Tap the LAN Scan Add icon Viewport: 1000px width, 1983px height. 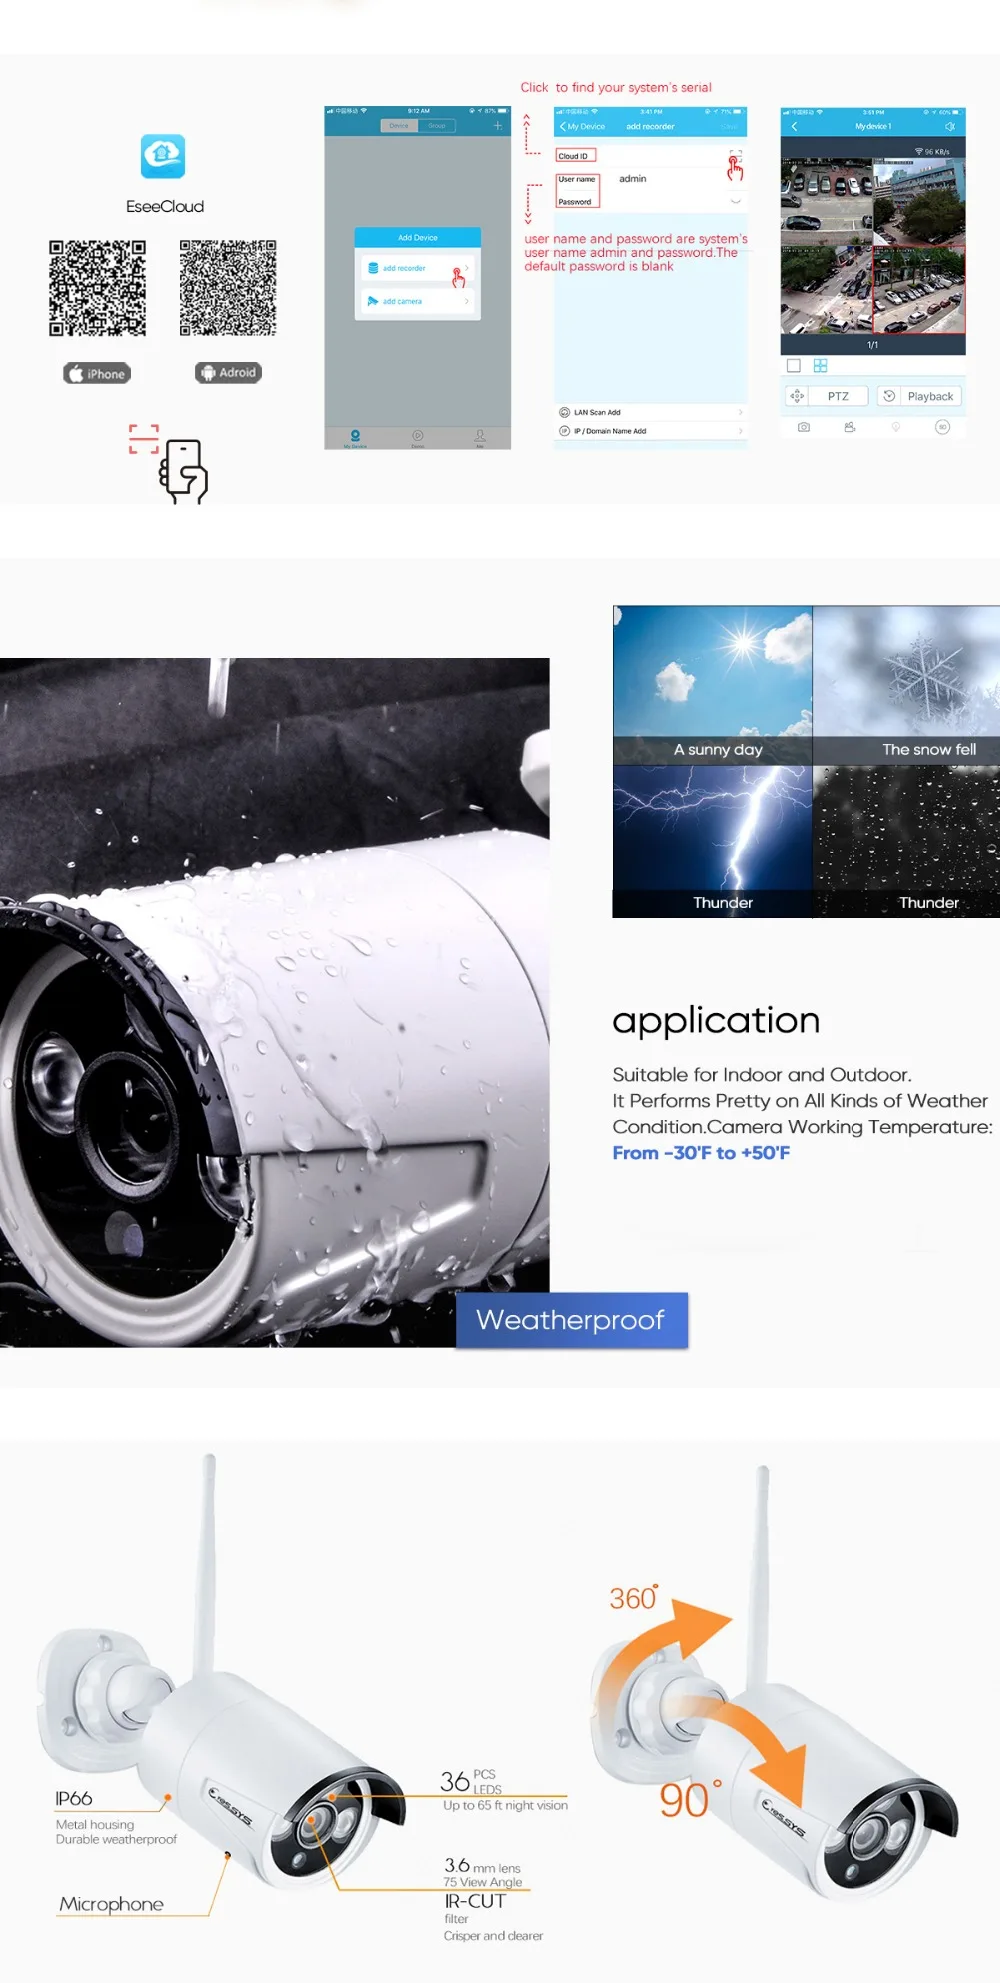565,412
